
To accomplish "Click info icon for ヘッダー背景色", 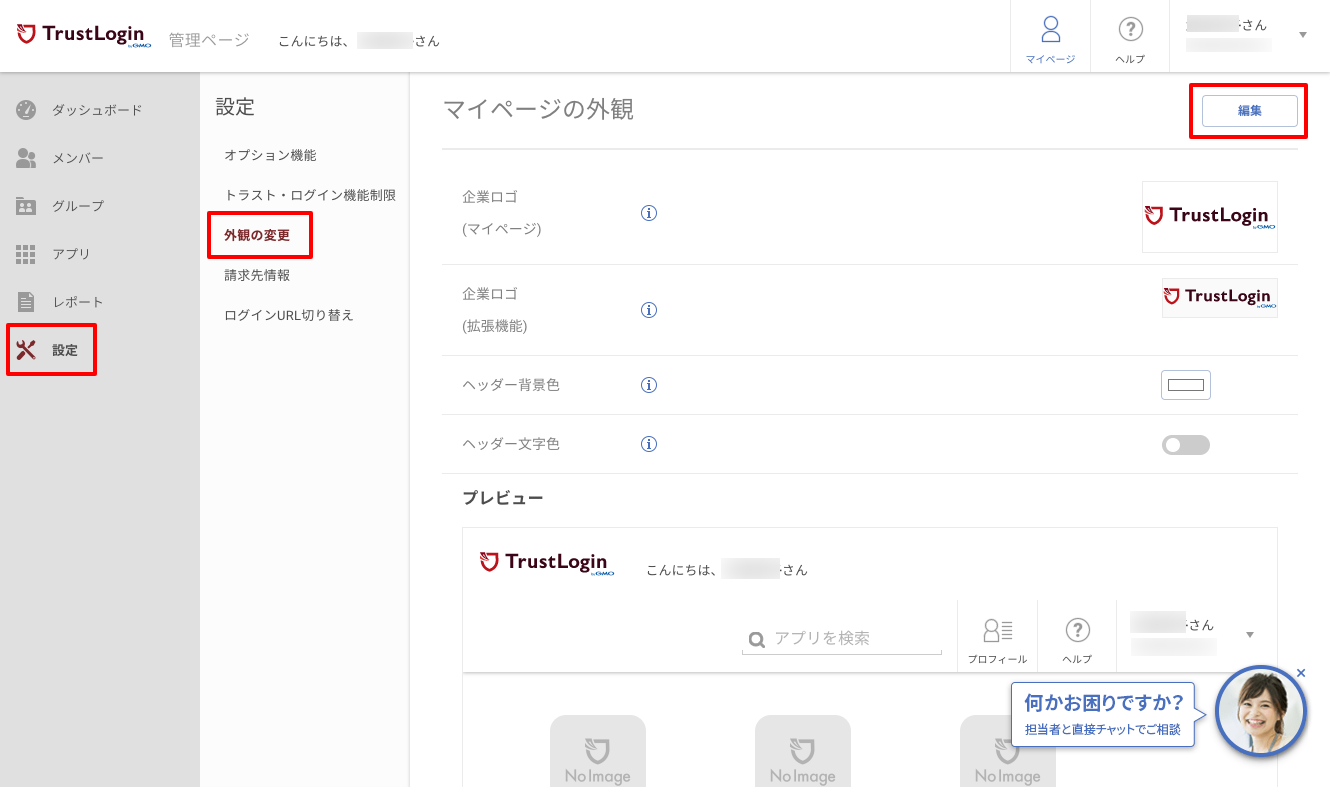I will (x=649, y=385).
